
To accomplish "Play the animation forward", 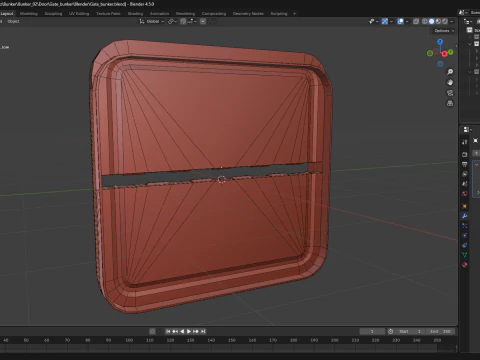I will point(189,331).
